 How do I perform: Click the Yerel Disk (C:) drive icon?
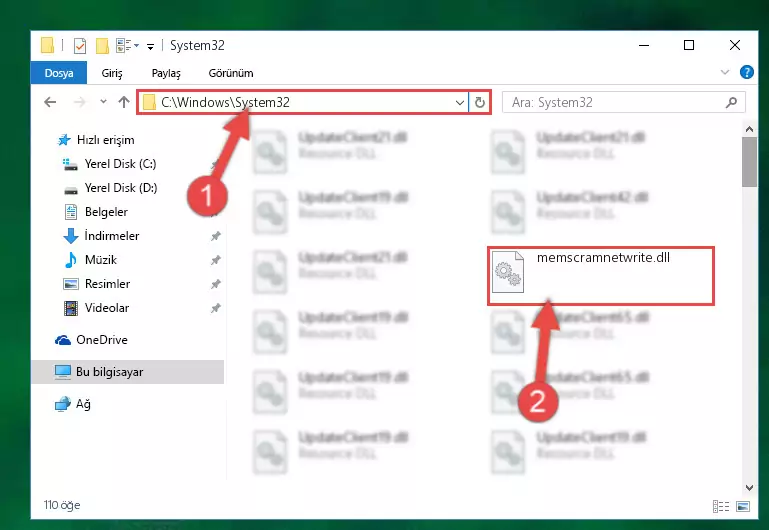[70, 164]
